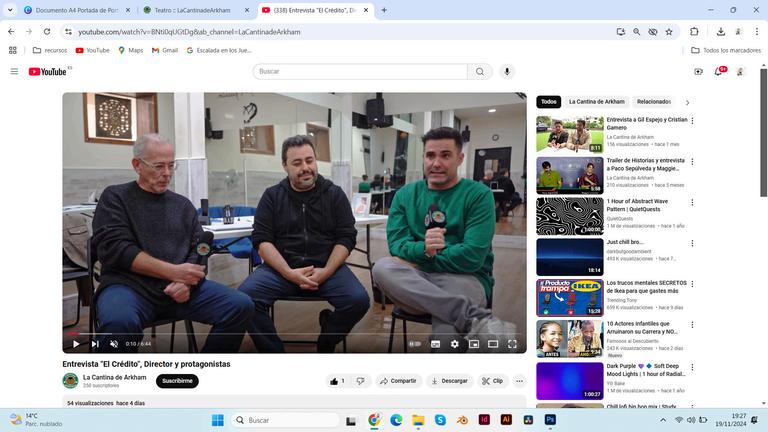Image resolution: width=768 pixels, height=432 pixels.
Task: Expand the tab search dropdown arrow
Action: 10,10
